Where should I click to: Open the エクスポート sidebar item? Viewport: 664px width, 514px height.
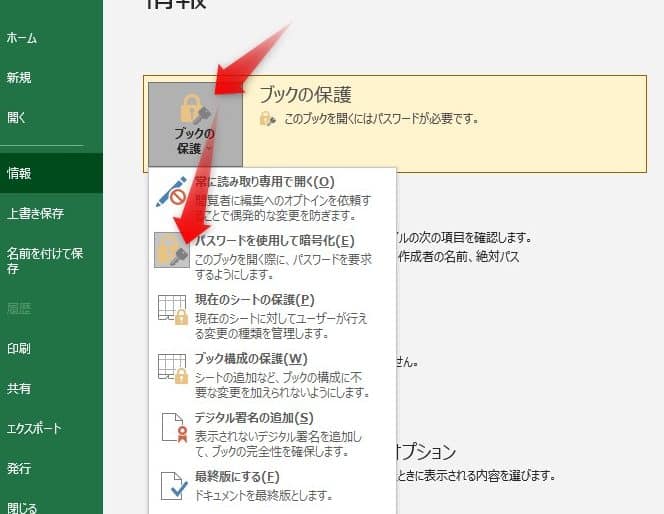[34, 428]
